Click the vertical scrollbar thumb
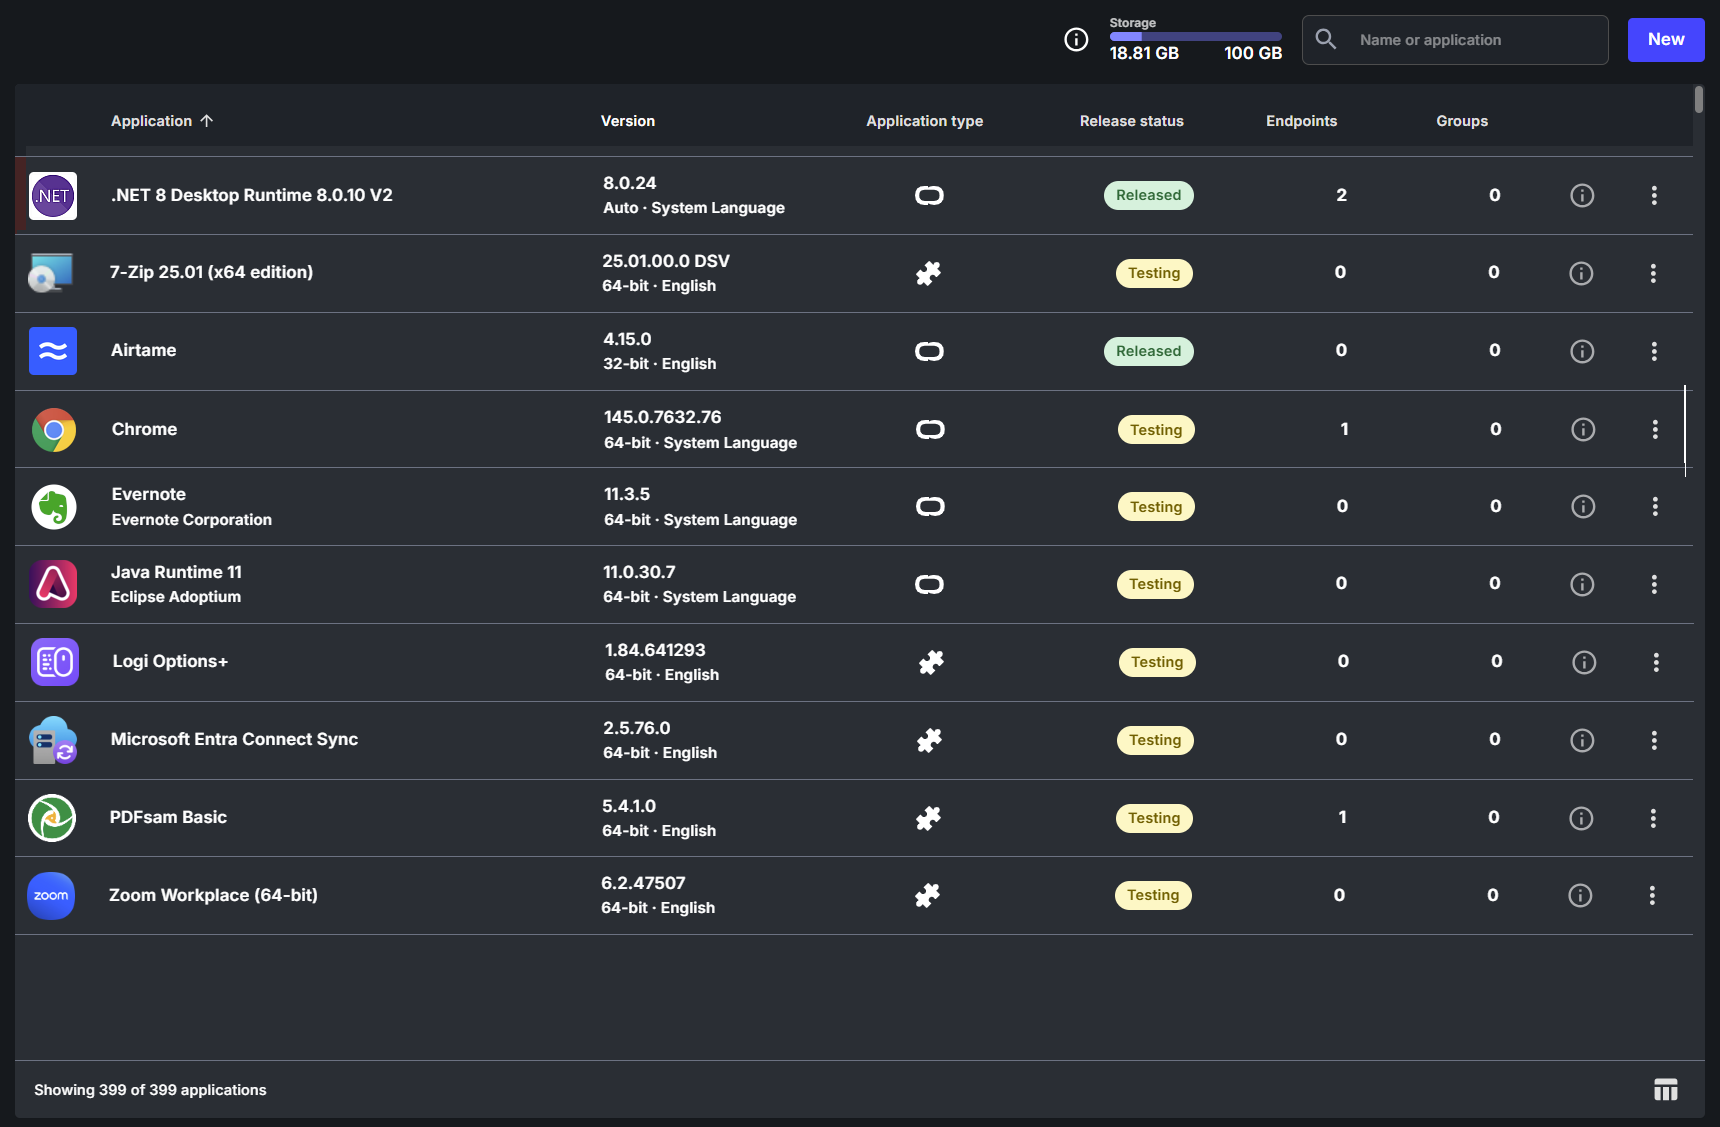This screenshot has width=1720, height=1127. (x=1698, y=100)
